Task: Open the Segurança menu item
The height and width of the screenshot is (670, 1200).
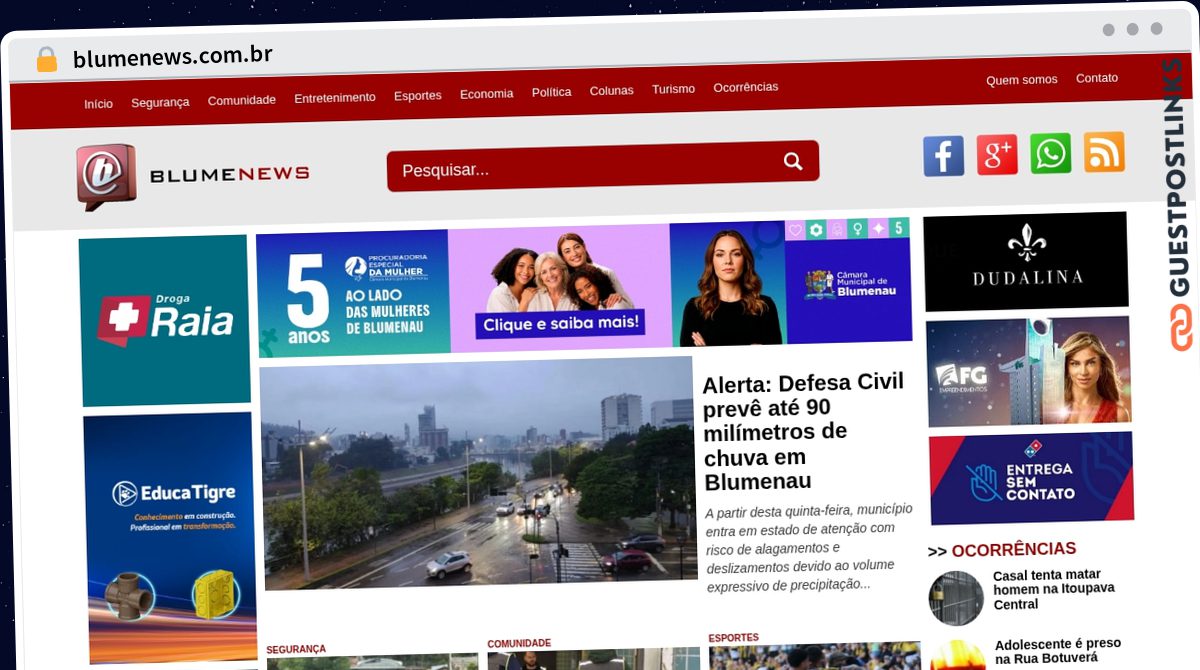Action: pos(160,102)
